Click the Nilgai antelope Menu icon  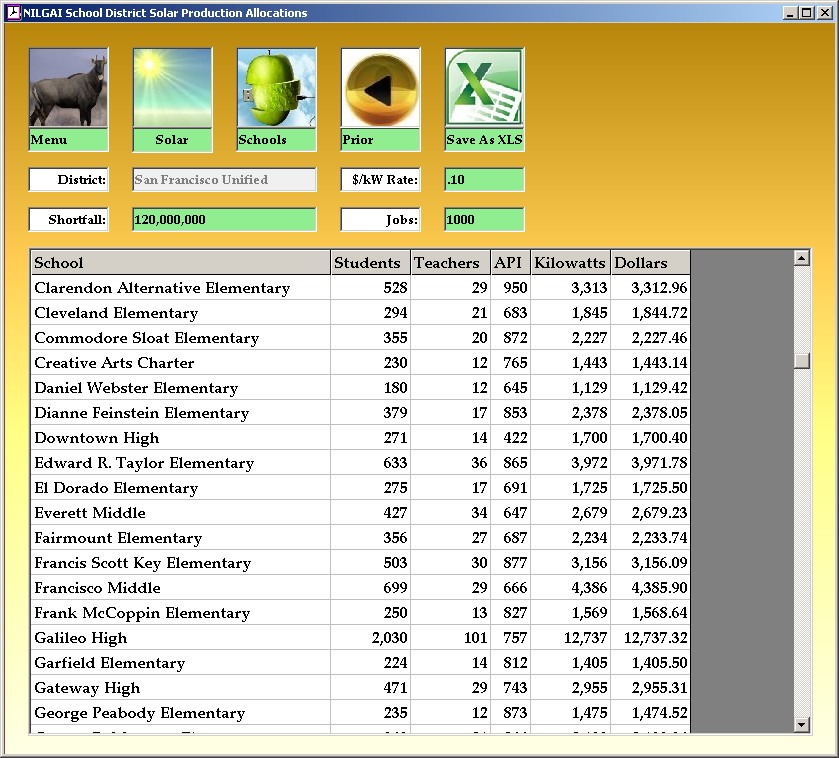[68, 89]
